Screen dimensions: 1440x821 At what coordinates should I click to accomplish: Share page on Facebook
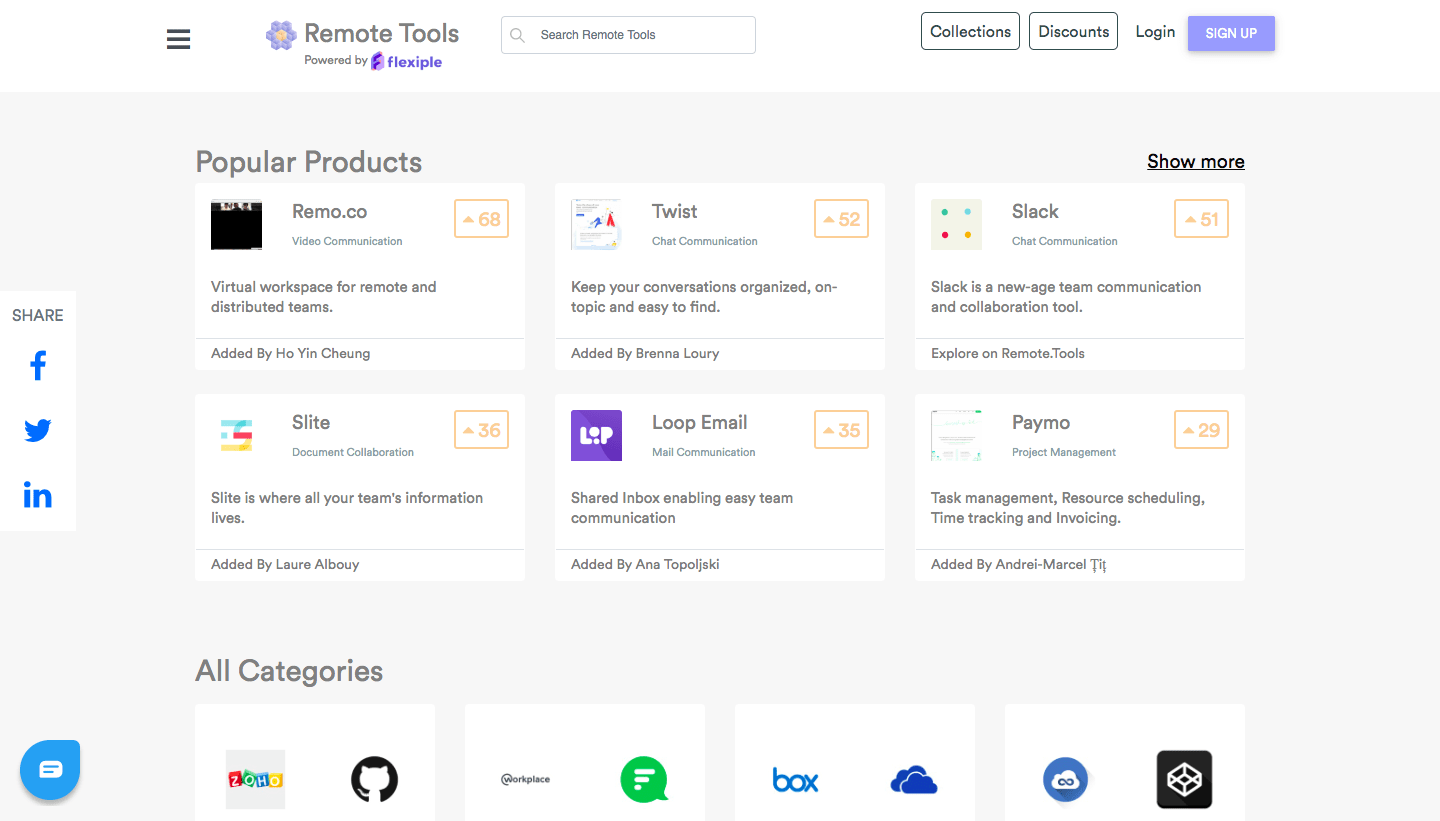(38, 366)
